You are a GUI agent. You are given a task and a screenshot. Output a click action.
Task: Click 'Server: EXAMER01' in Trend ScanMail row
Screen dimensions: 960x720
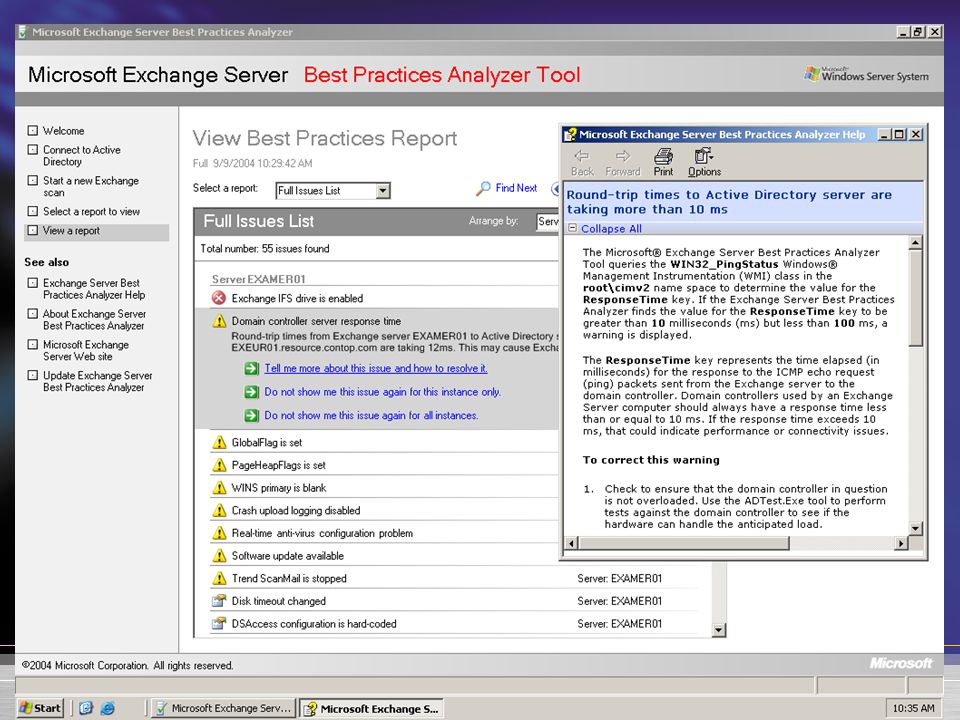tap(619, 579)
